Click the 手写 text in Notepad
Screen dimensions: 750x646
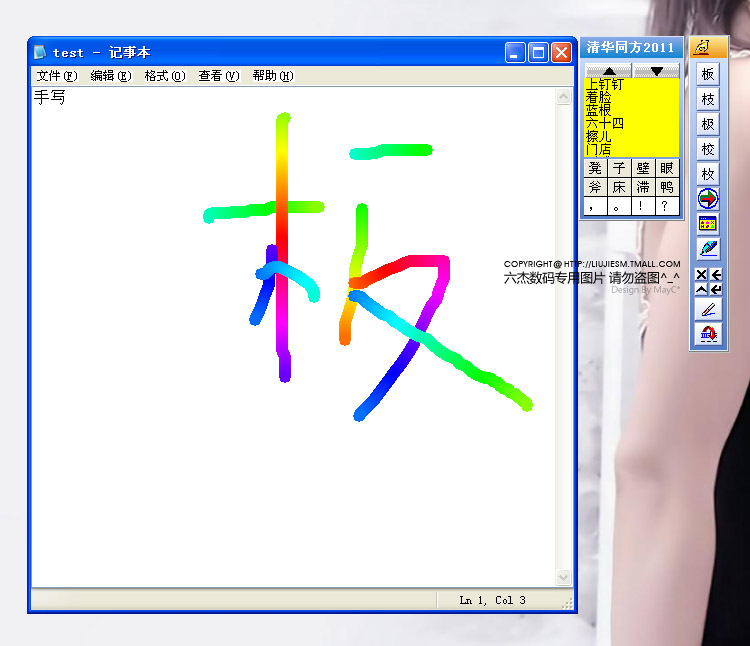point(49,98)
